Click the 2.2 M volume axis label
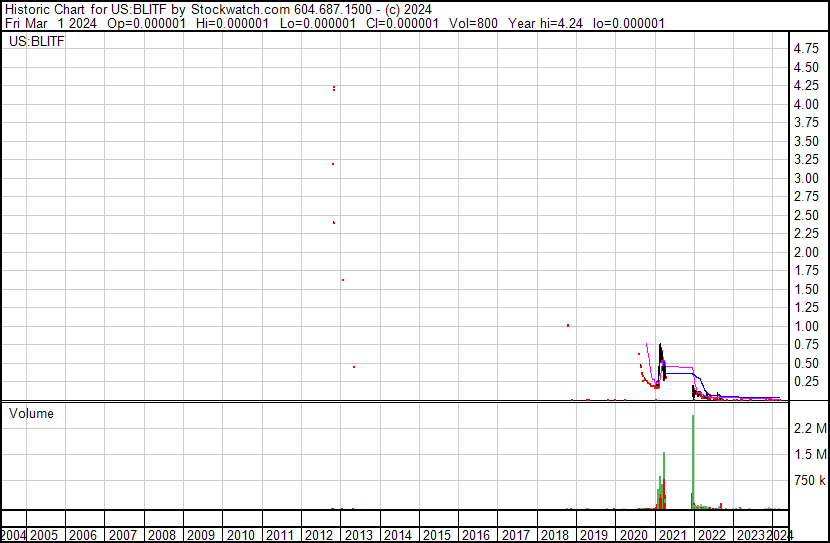The height and width of the screenshot is (543, 830). 809,429
